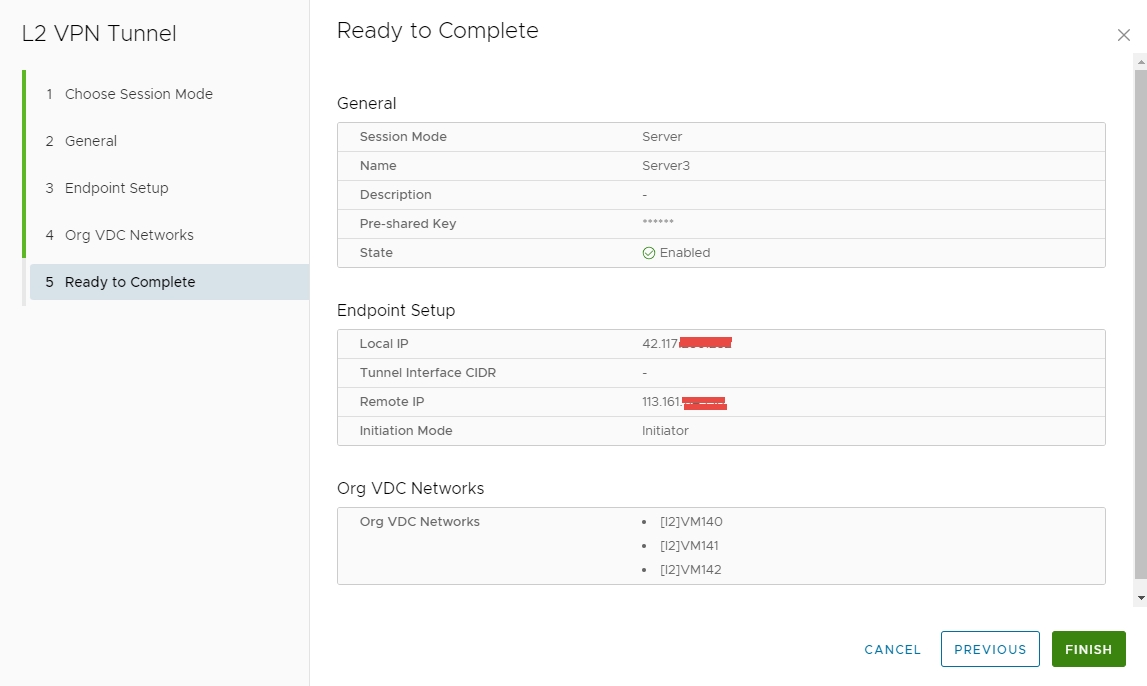Open the General wizard step
Image resolution: width=1147 pixels, height=686 pixels.
[90, 141]
